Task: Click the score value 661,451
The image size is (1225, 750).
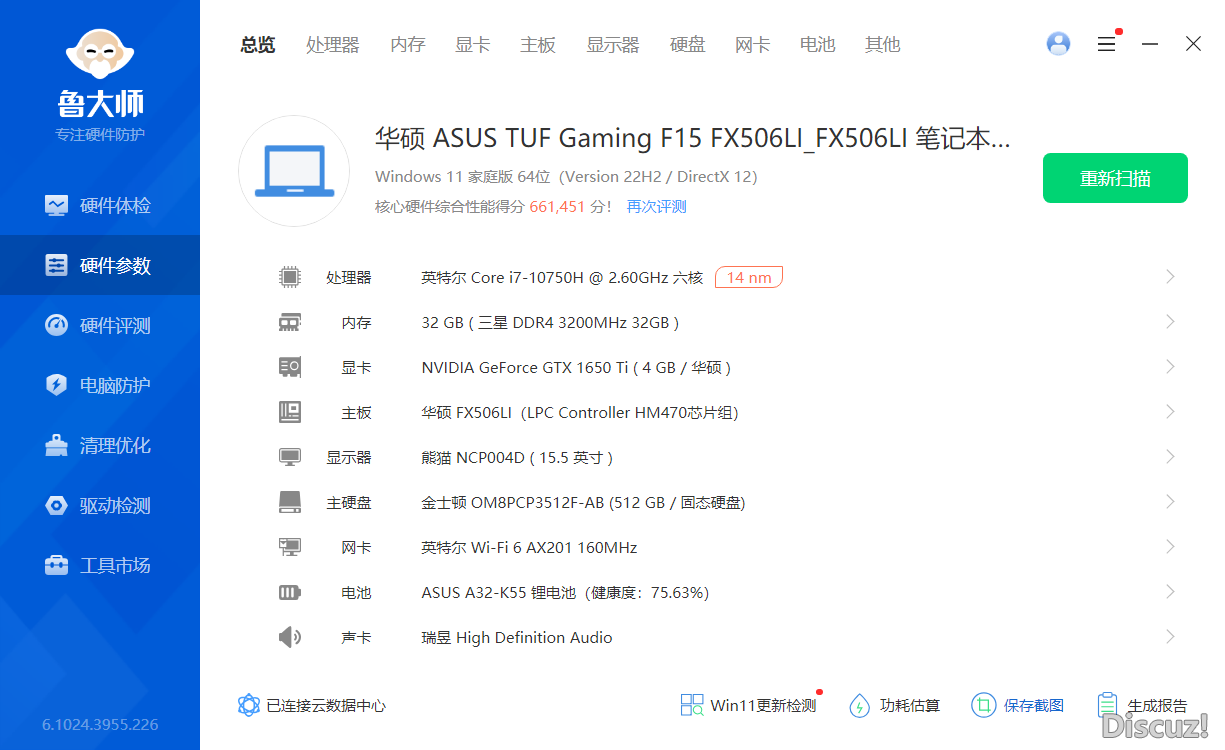Action: tap(557, 207)
